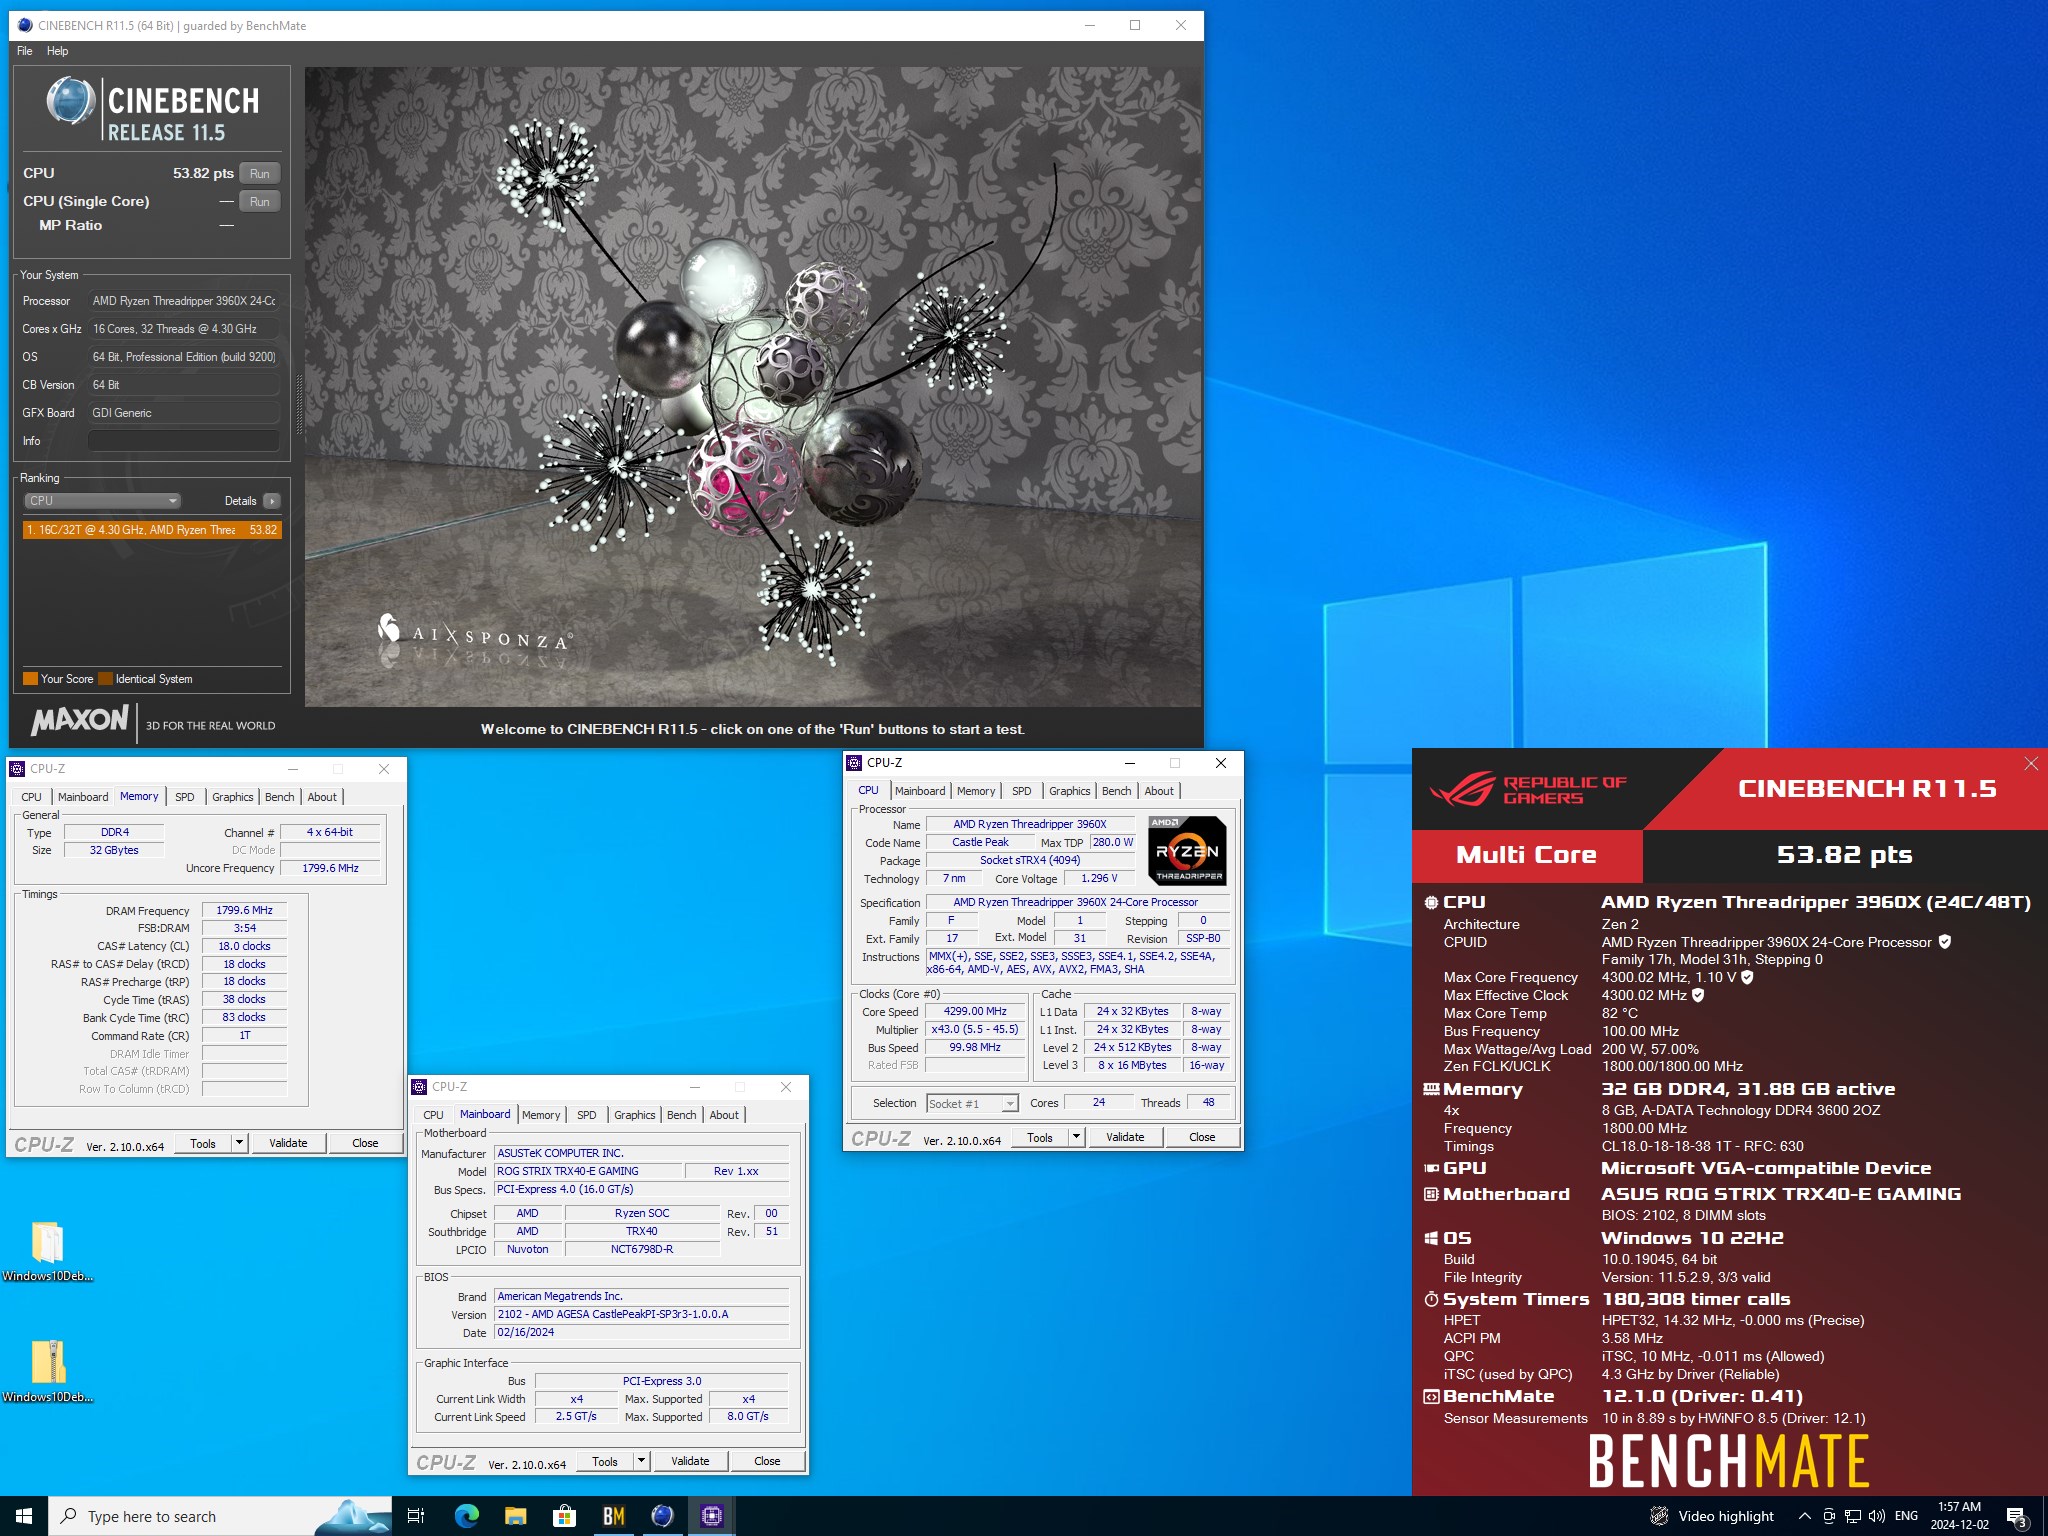Open the notification center
The height and width of the screenshot is (1536, 2048).
[x=2017, y=1517]
